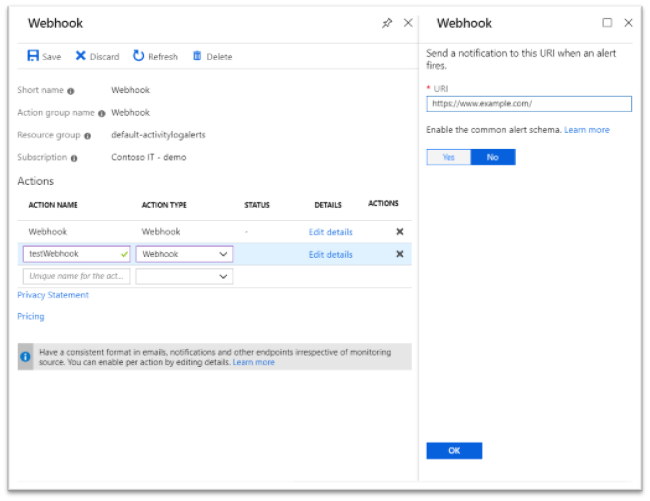This screenshot has width=650, height=501.
Task: Open the Privacy Statement link
Action: [53, 295]
